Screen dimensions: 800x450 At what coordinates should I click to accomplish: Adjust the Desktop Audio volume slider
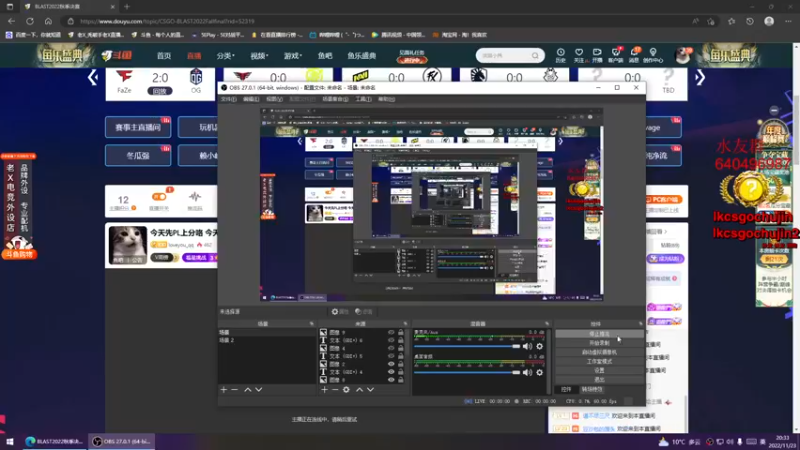[467, 372]
